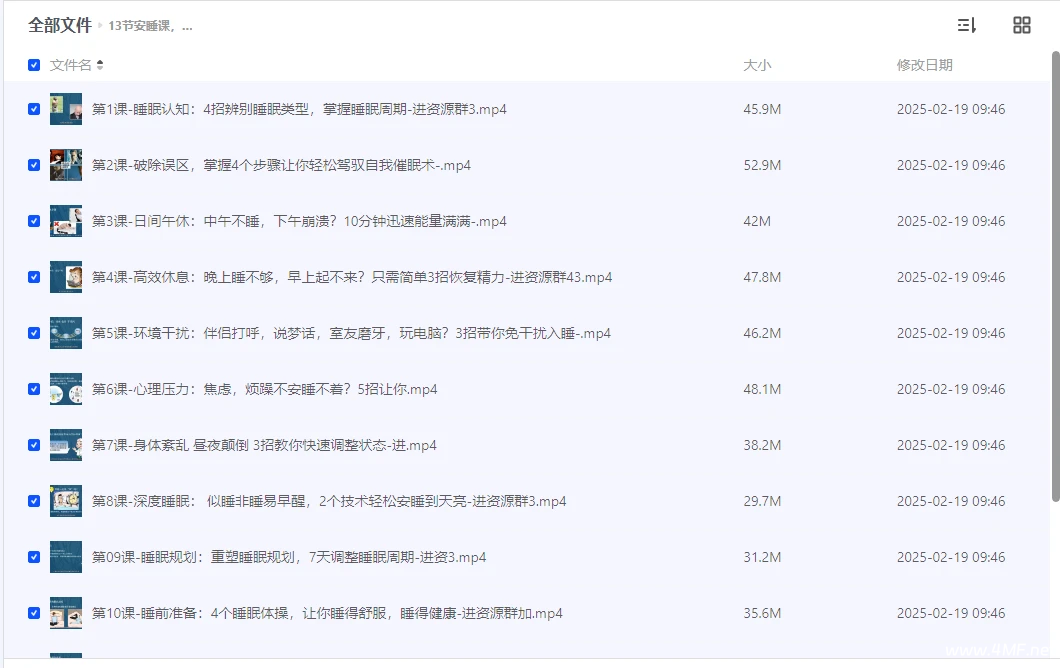The height and width of the screenshot is (668, 1060).
Task: Sort by 文件名 using the arrow
Action: click(x=100, y=65)
